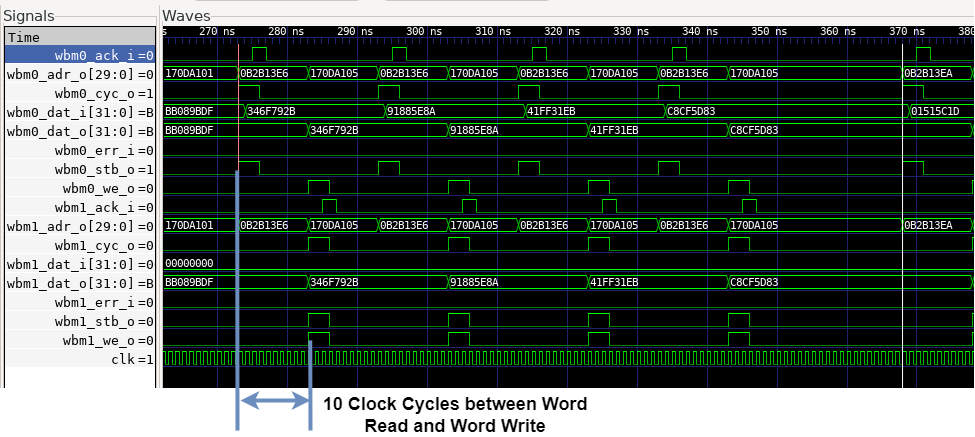Click value 170DA101 in wbm0_adr_o waveform
This screenshot has height=437, width=975.
coord(190,73)
